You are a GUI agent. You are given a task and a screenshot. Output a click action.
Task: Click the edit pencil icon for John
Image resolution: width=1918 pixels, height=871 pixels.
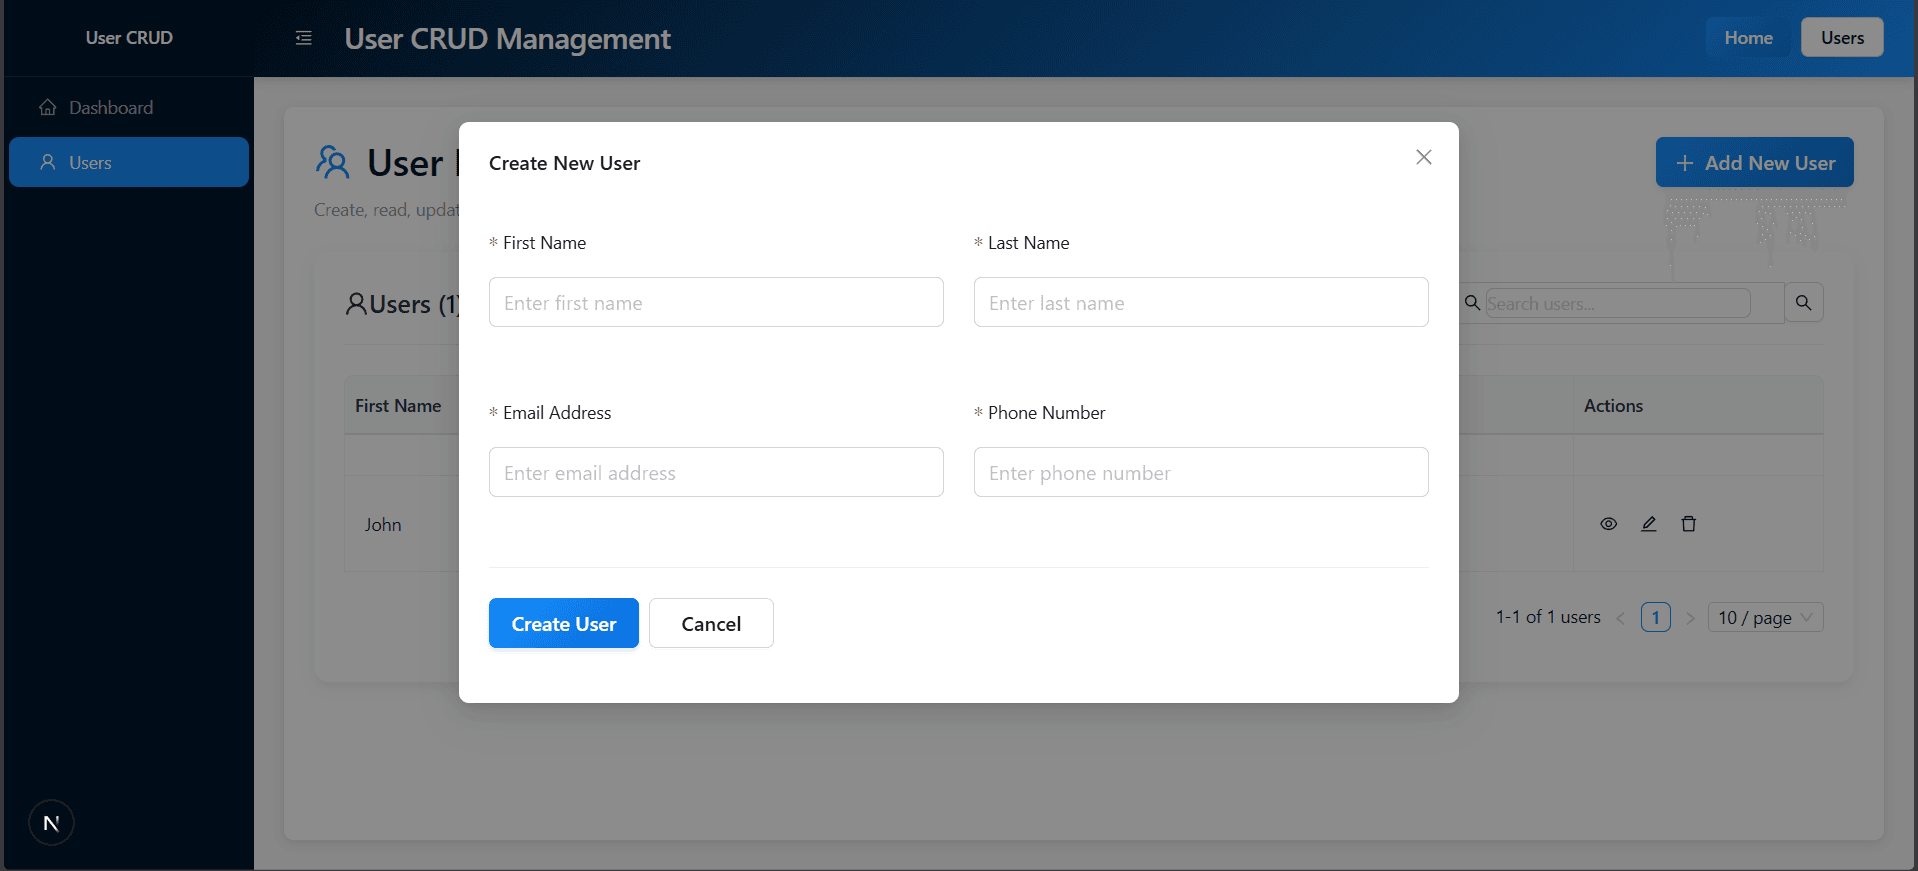(x=1648, y=524)
